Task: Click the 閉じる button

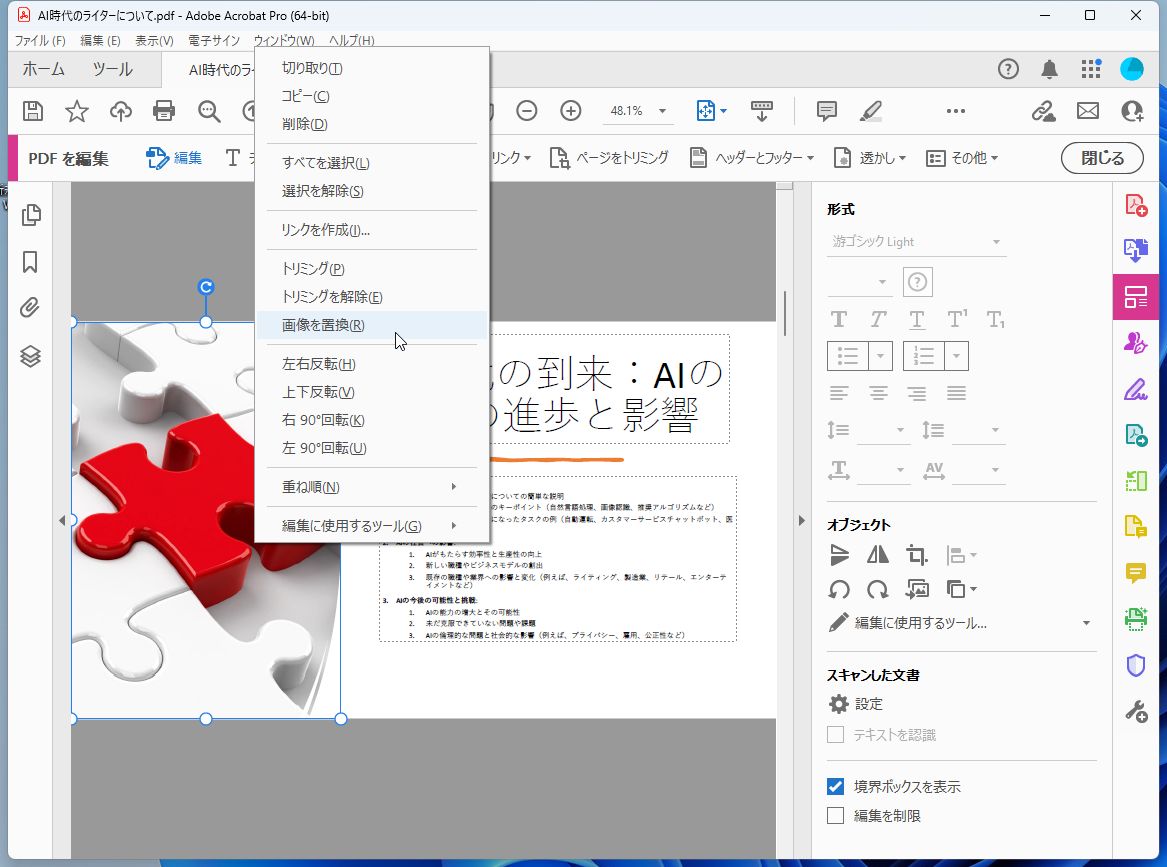Action: (1101, 158)
